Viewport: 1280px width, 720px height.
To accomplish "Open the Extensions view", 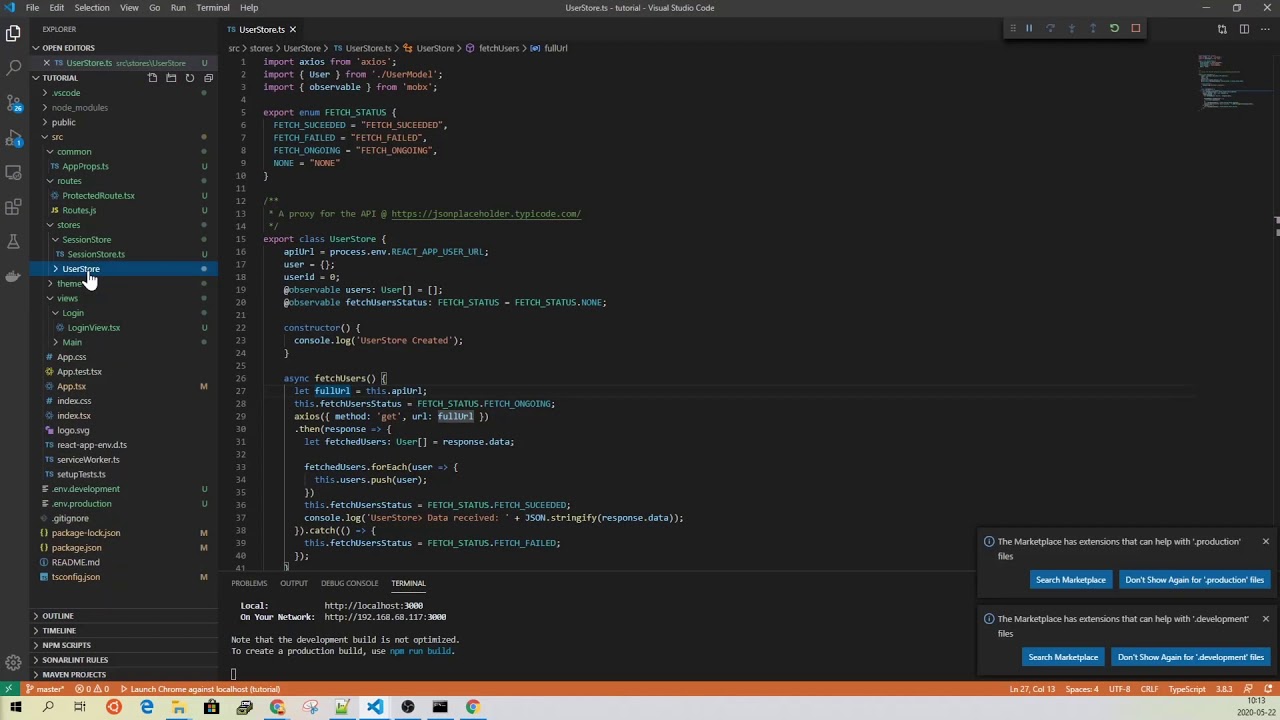I will click(13, 207).
